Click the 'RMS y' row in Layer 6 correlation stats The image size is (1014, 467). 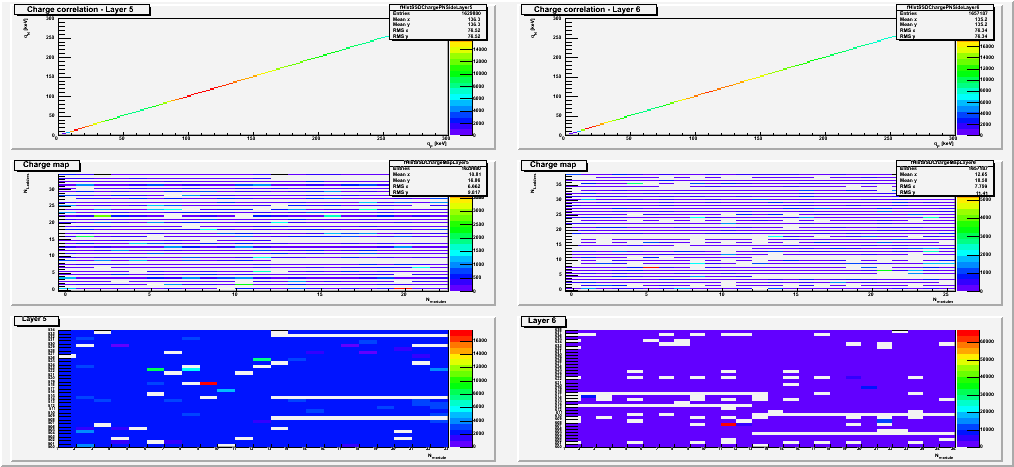(x=945, y=37)
